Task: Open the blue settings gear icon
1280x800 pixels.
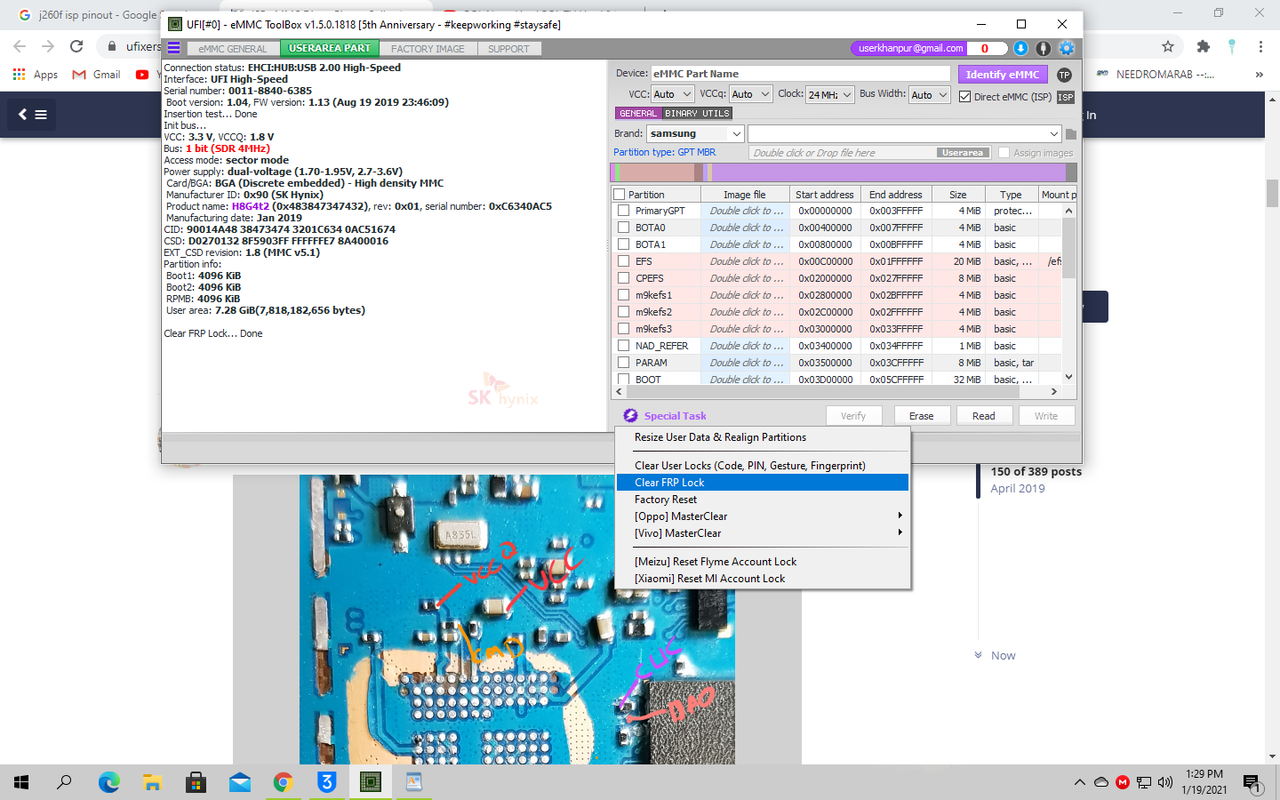Action: coord(1067,48)
